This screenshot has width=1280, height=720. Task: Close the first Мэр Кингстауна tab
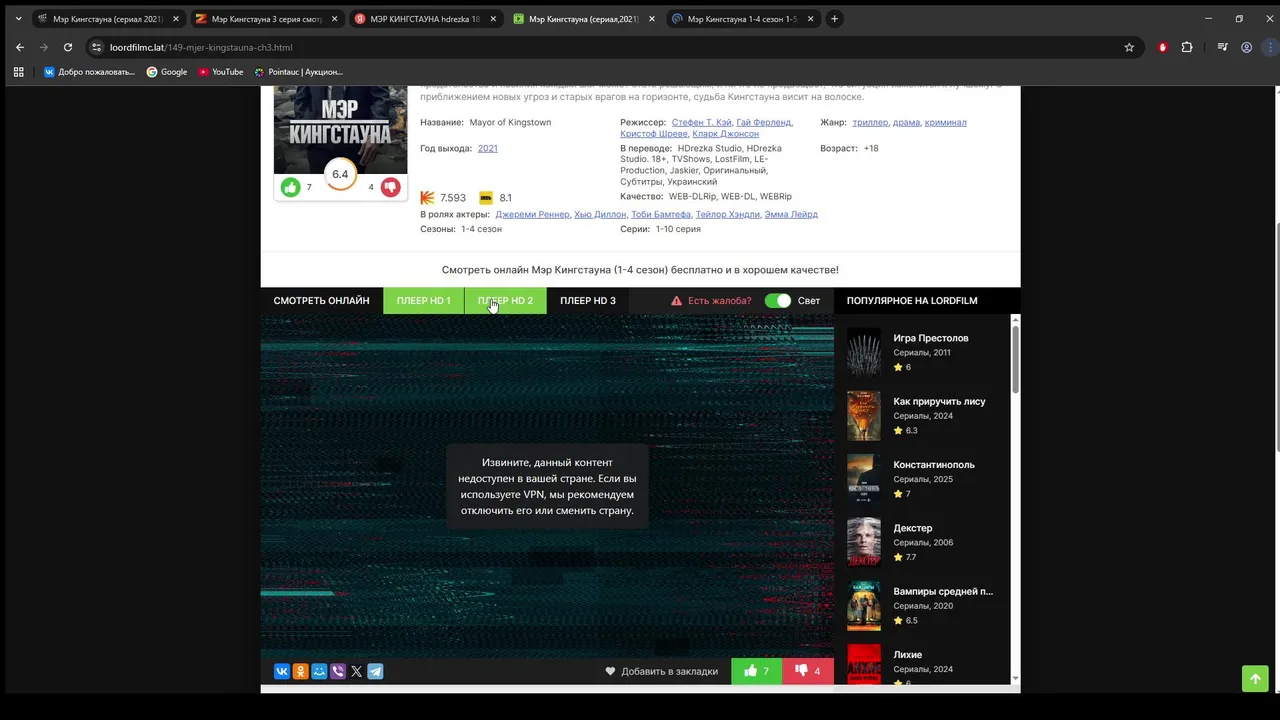pyautogui.click(x=176, y=18)
